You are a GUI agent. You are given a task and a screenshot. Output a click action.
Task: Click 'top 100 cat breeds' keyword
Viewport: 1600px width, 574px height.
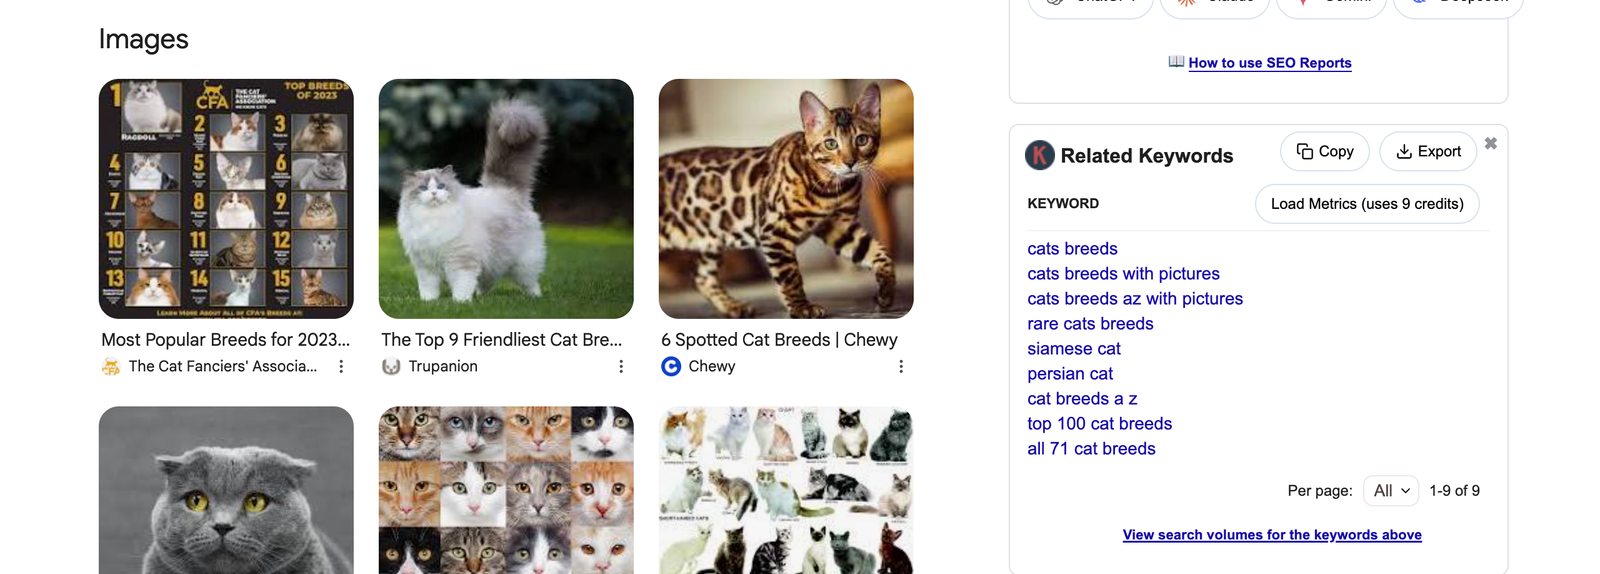click(1099, 424)
